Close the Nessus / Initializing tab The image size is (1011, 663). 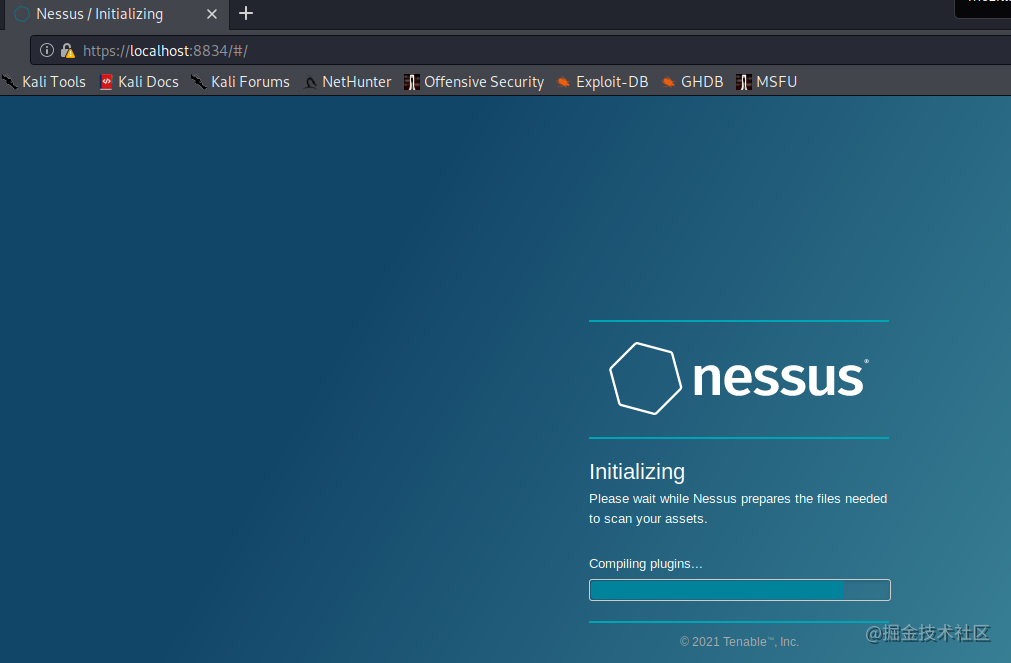coord(211,14)
